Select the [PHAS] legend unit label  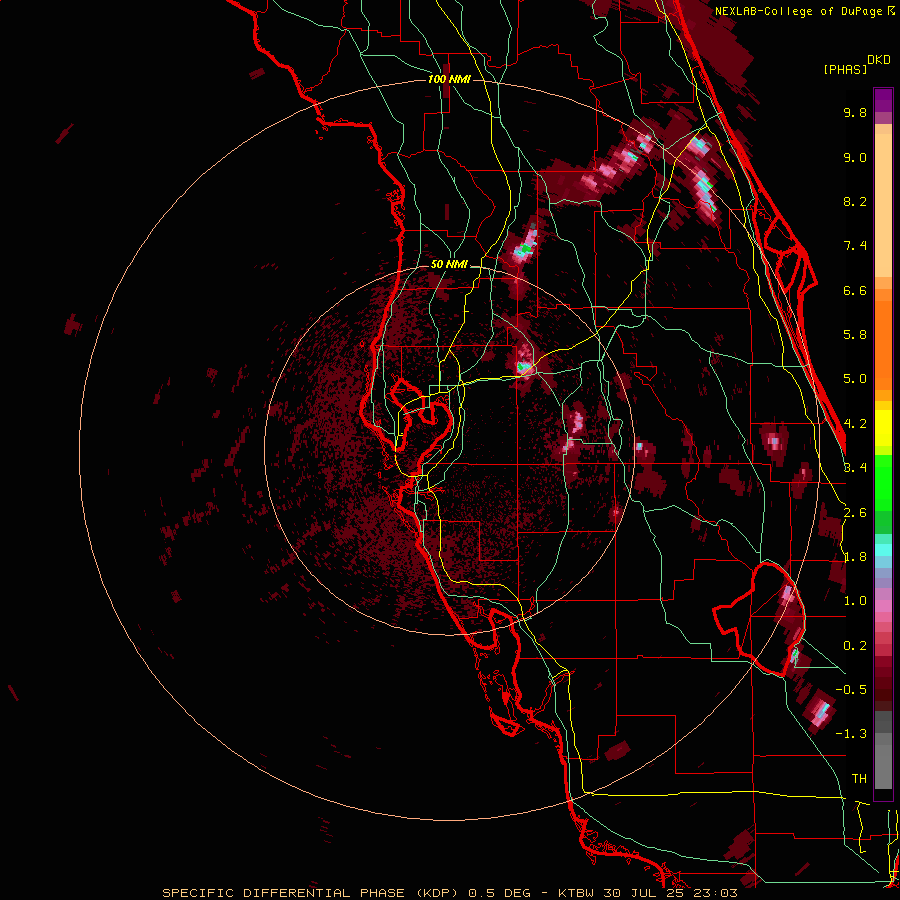click(x=845, y=69)
